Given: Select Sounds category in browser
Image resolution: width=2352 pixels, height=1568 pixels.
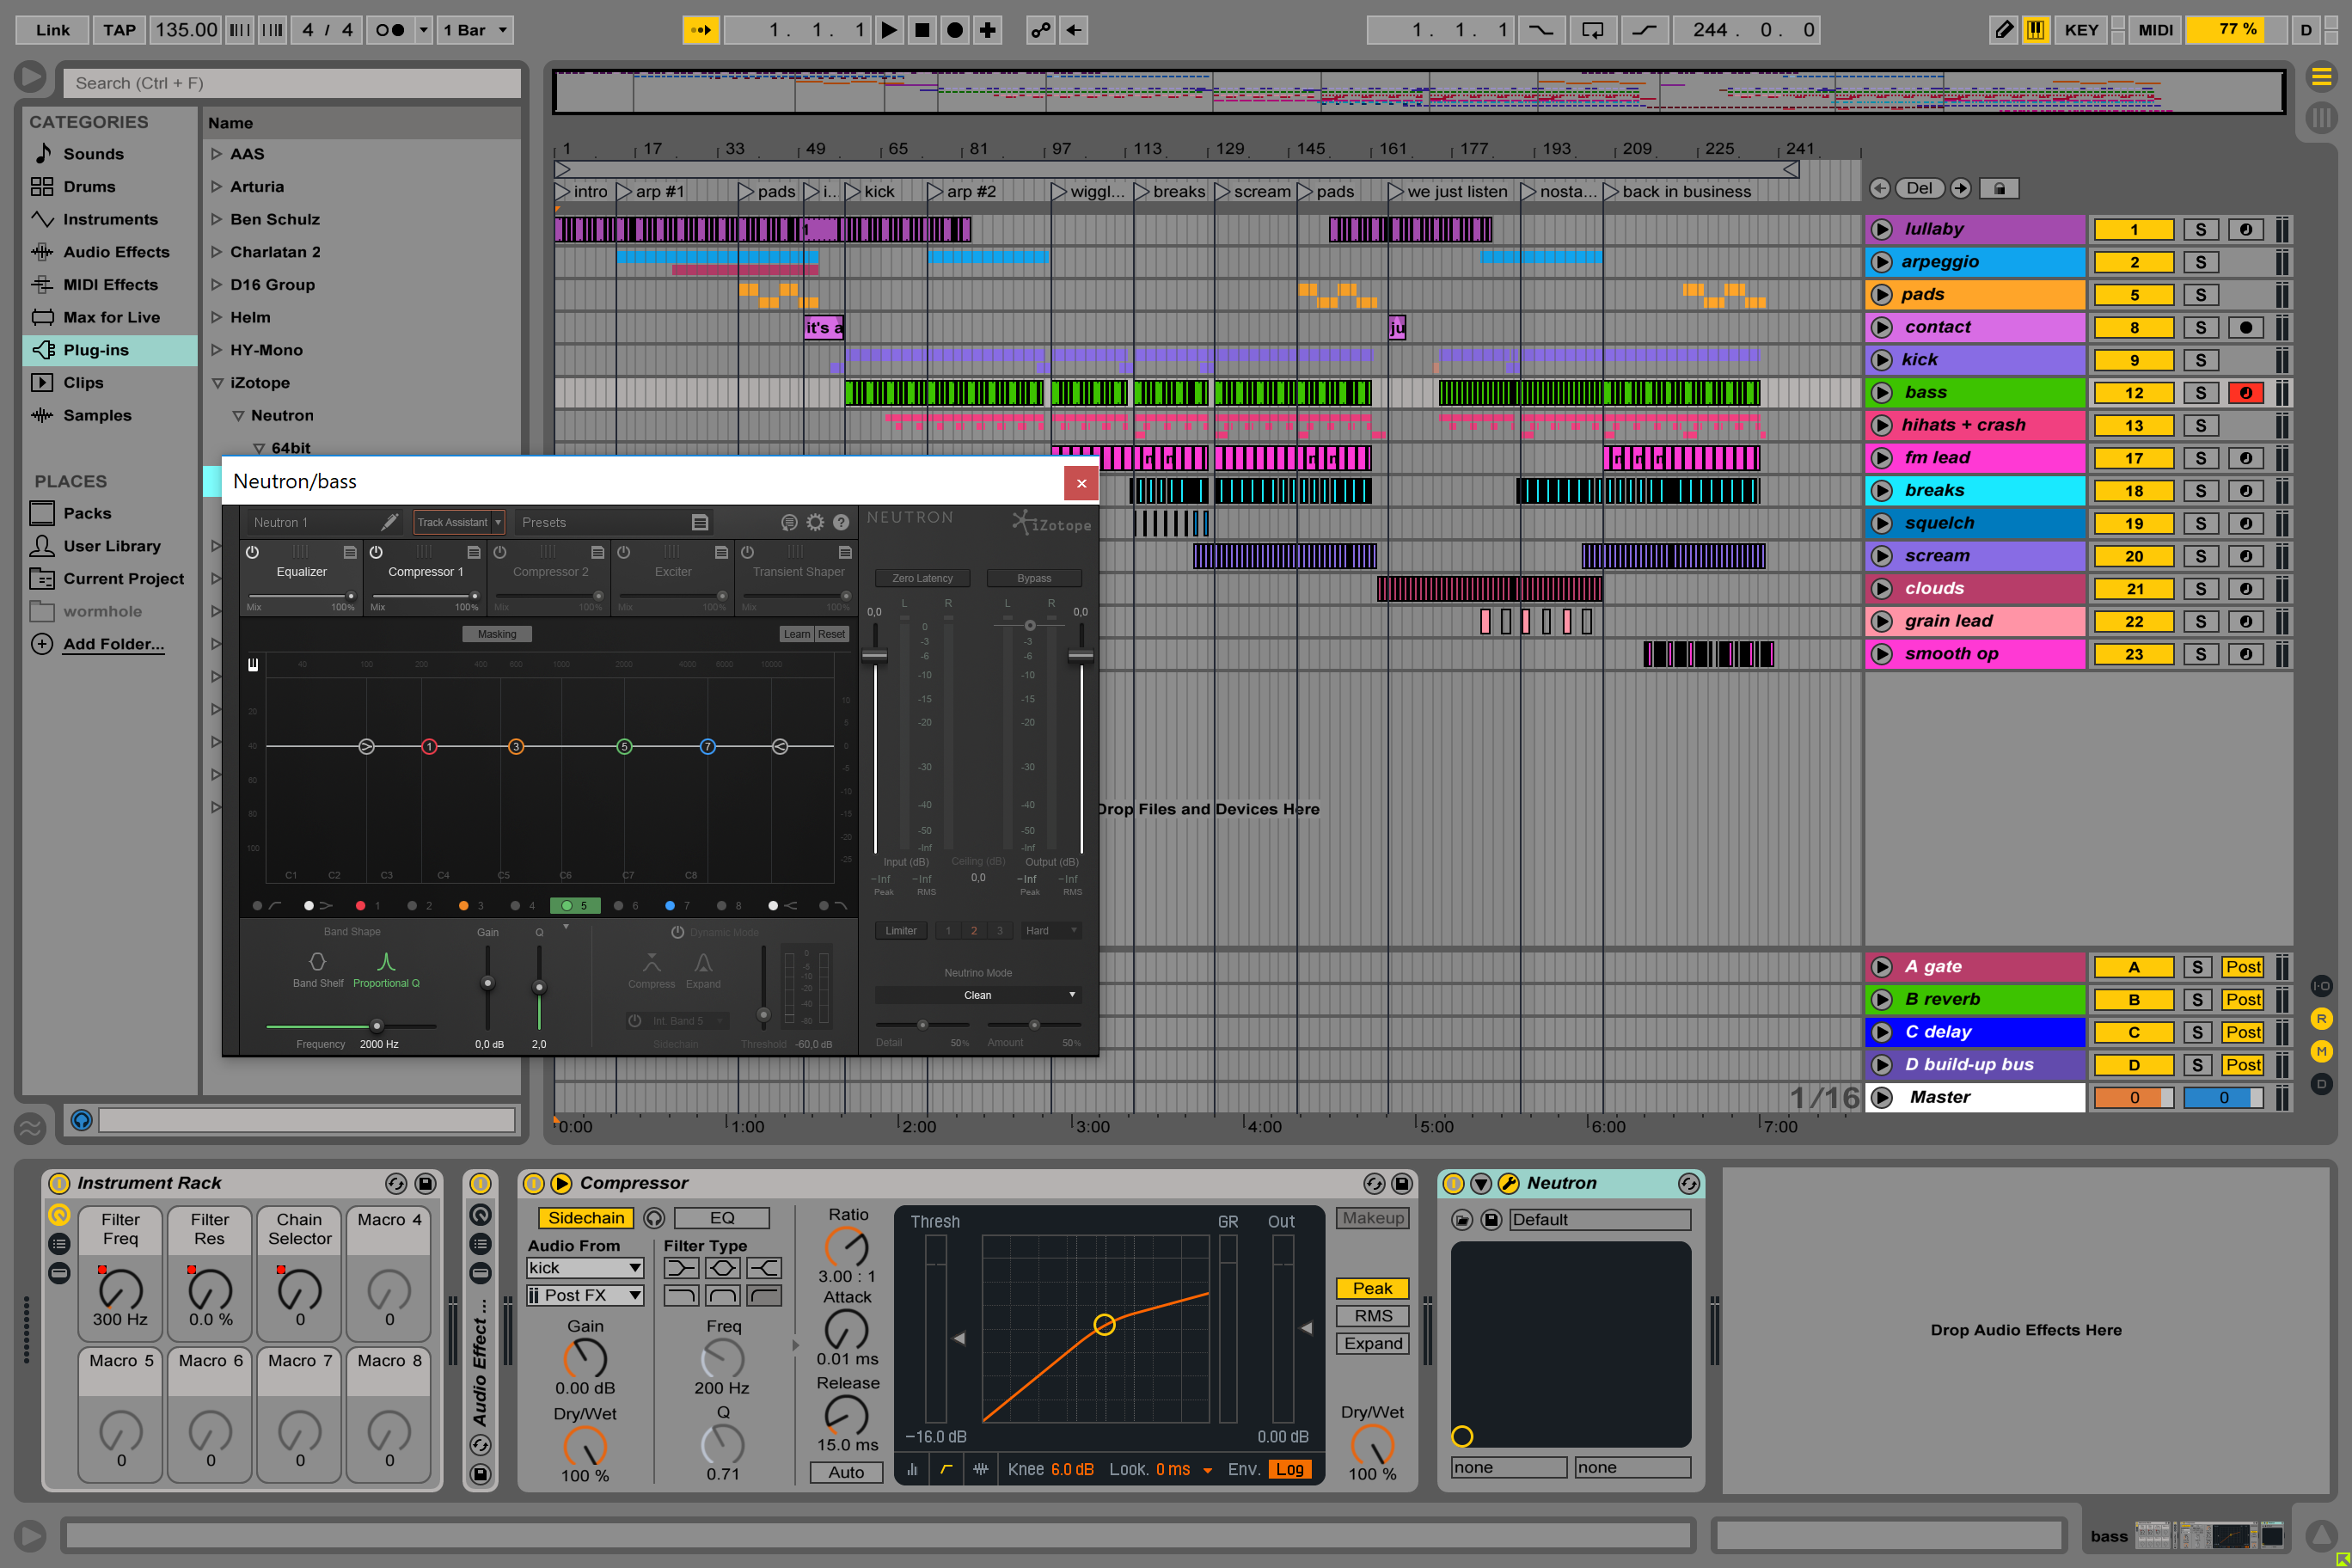Looking at the screenshot, I should click(93, 154).
